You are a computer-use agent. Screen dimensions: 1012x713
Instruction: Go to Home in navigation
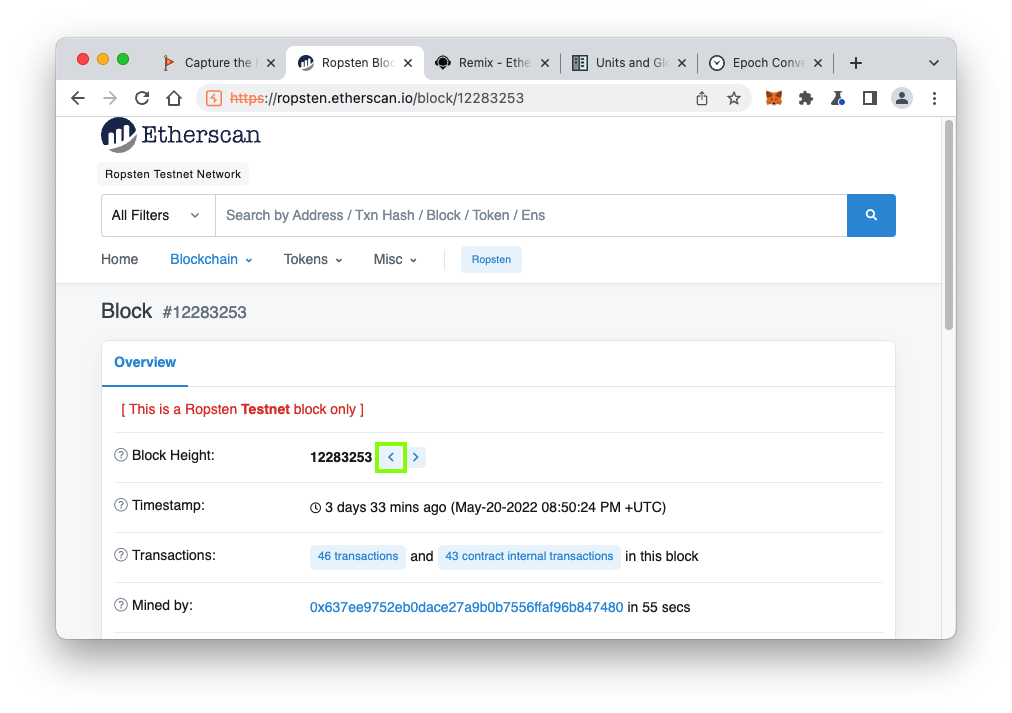(x=119, y=259)
